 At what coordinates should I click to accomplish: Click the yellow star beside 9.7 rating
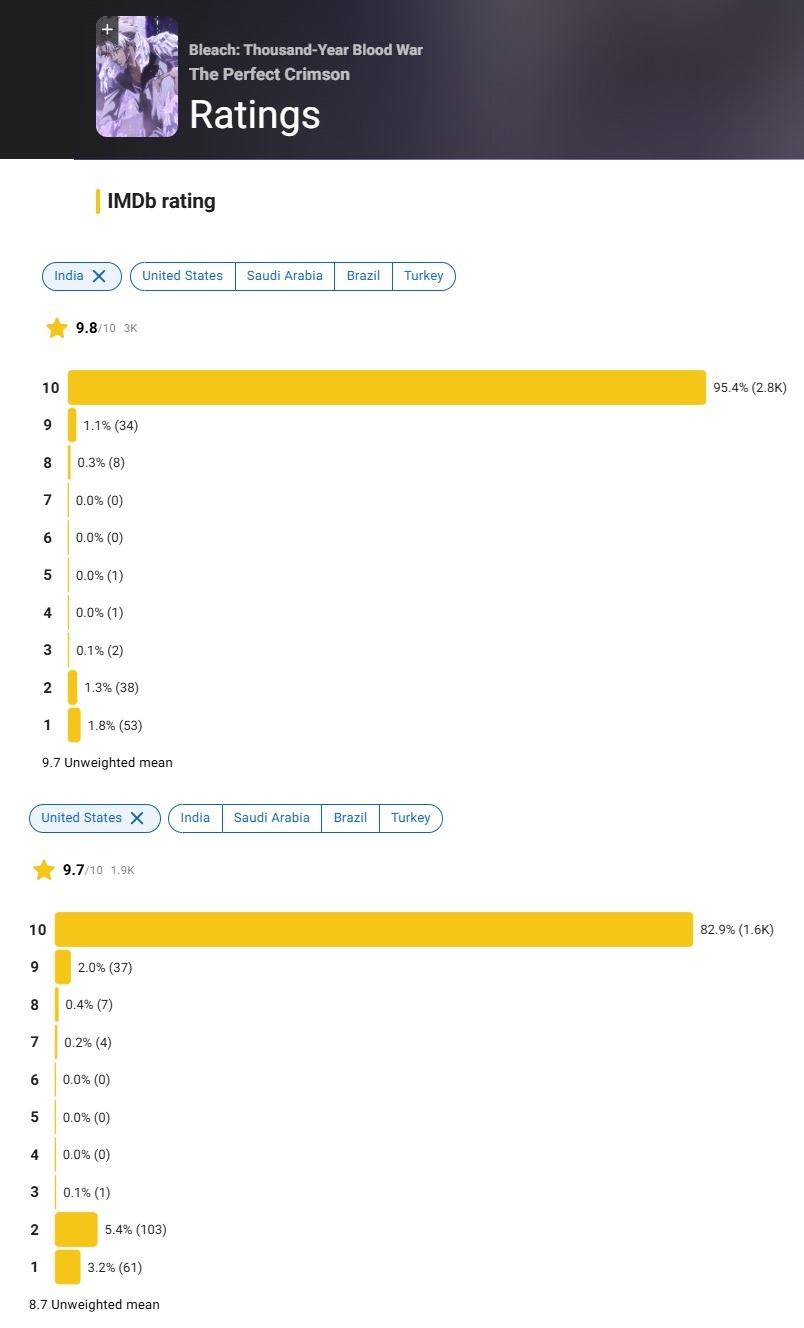[x=44, y=870]
